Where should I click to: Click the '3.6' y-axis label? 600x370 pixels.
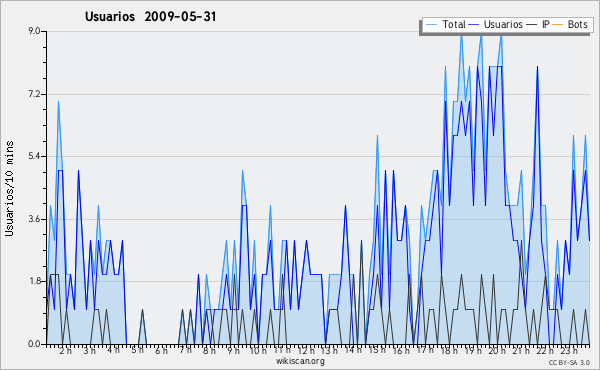point(34,219)
